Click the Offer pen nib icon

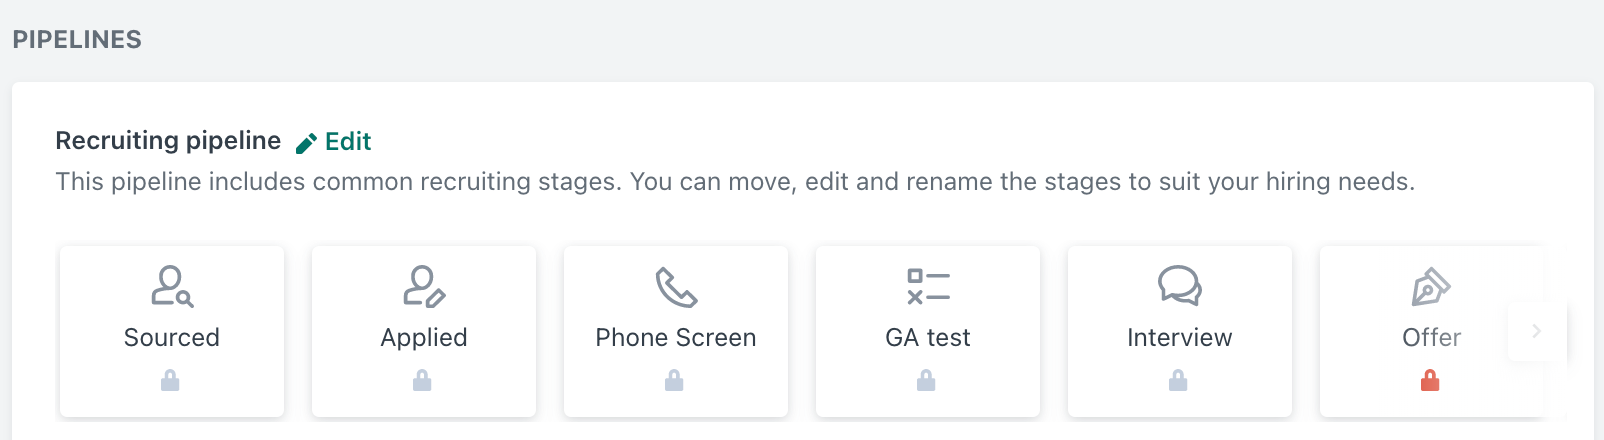[x=1431, y=287]
